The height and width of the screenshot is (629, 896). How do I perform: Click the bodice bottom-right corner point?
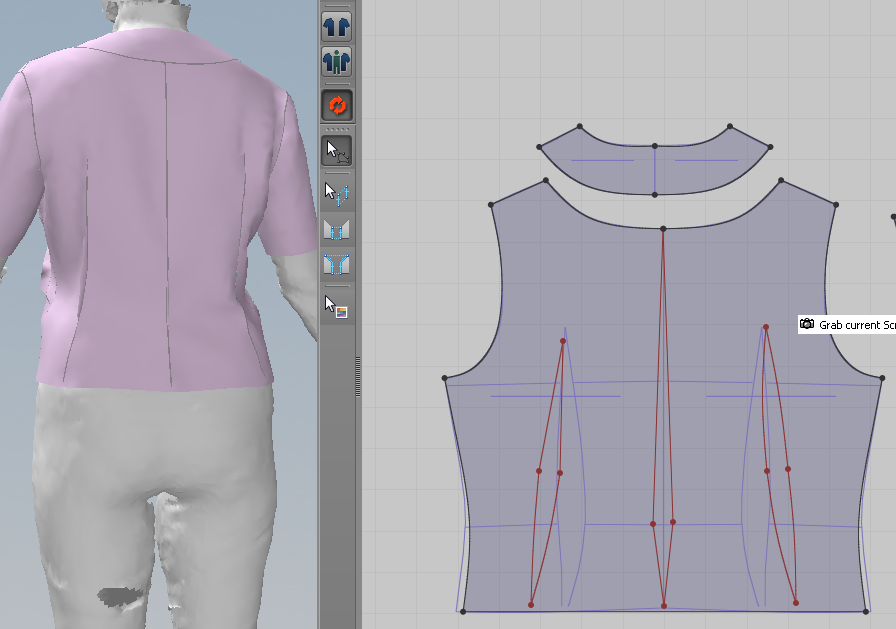[x=866, y=611]
